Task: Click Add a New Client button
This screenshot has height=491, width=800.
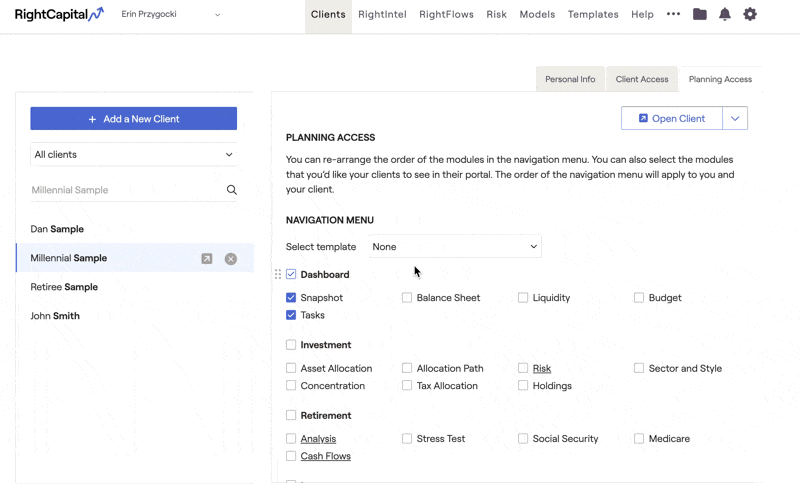Action: pyautogui.click(x=133, y=119)
